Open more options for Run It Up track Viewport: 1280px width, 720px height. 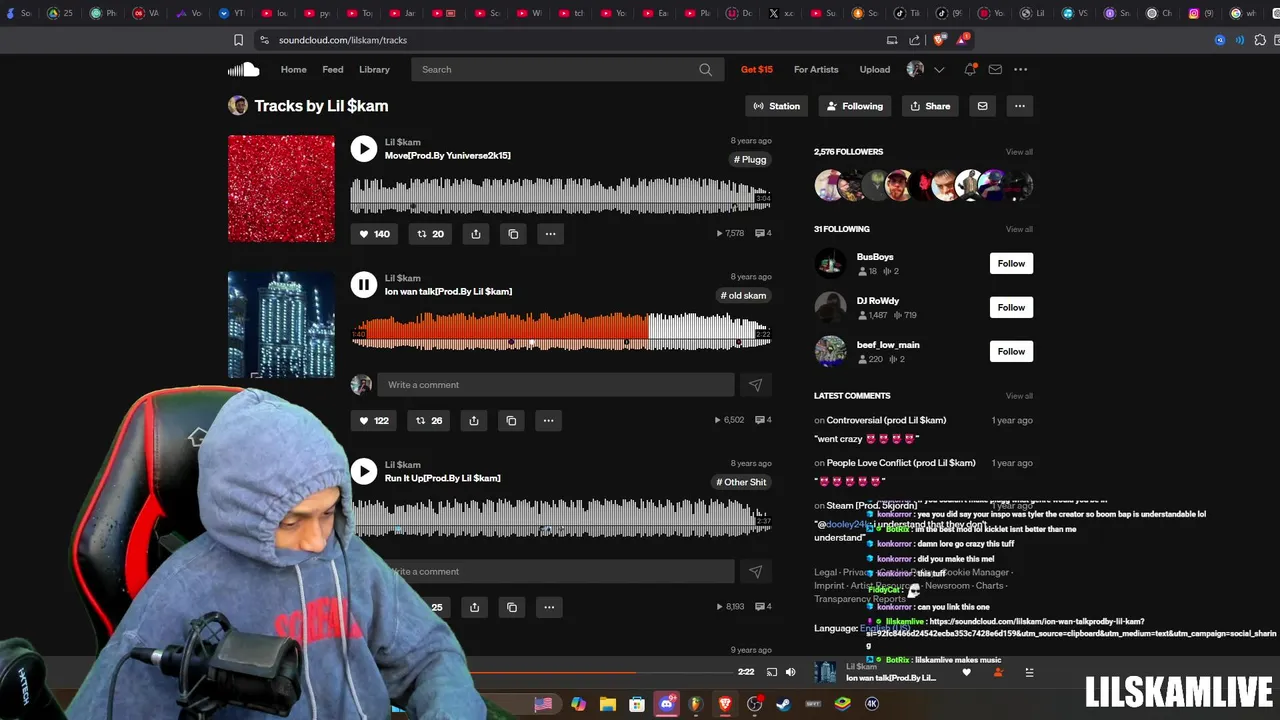[549, 607]
